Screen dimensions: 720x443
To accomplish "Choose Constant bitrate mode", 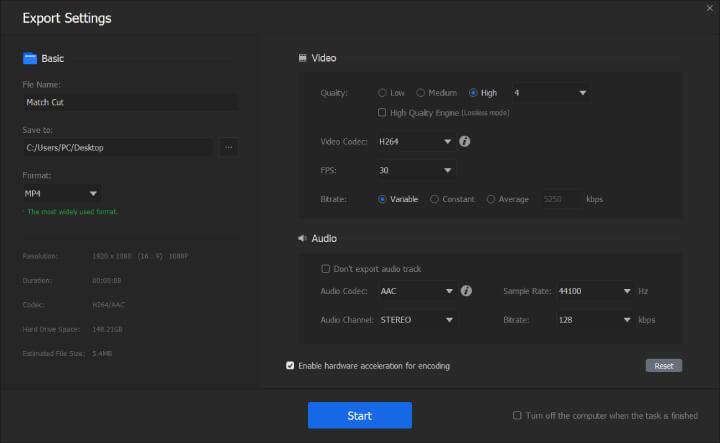I will click(434, 199).
